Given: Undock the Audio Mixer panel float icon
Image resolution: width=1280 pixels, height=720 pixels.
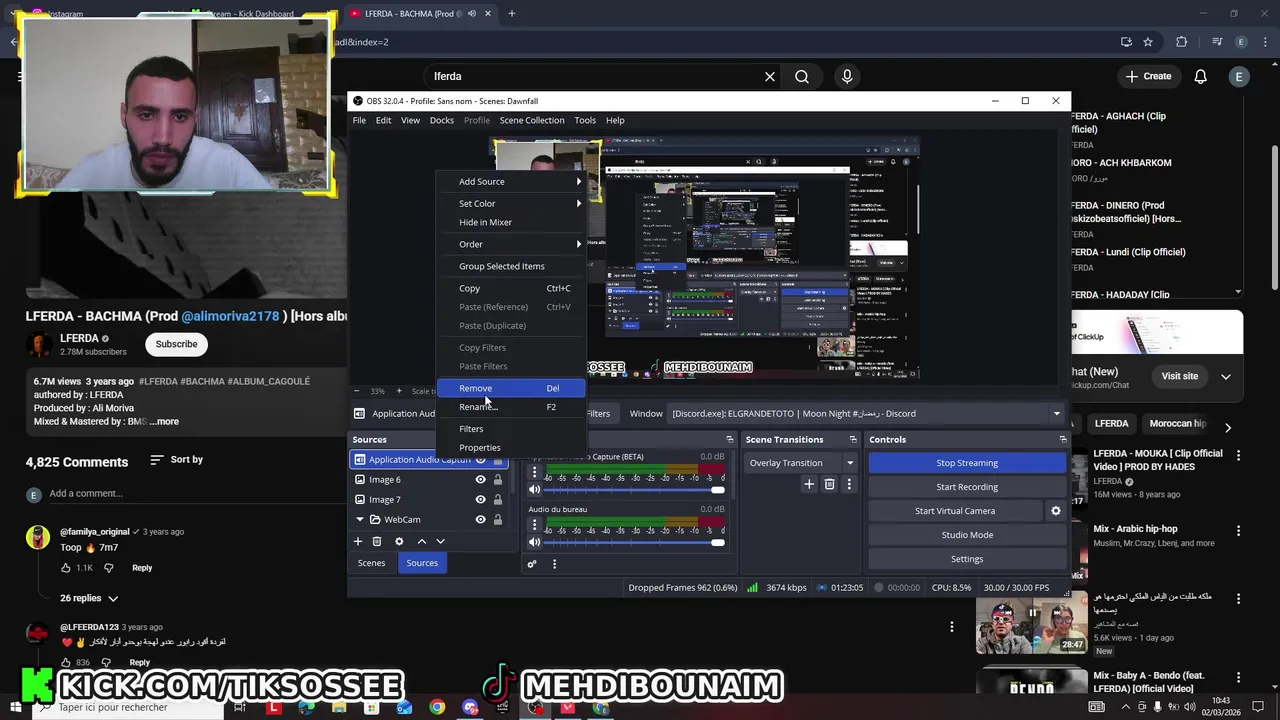Looking at the screenshot, I should pos(729,439).
